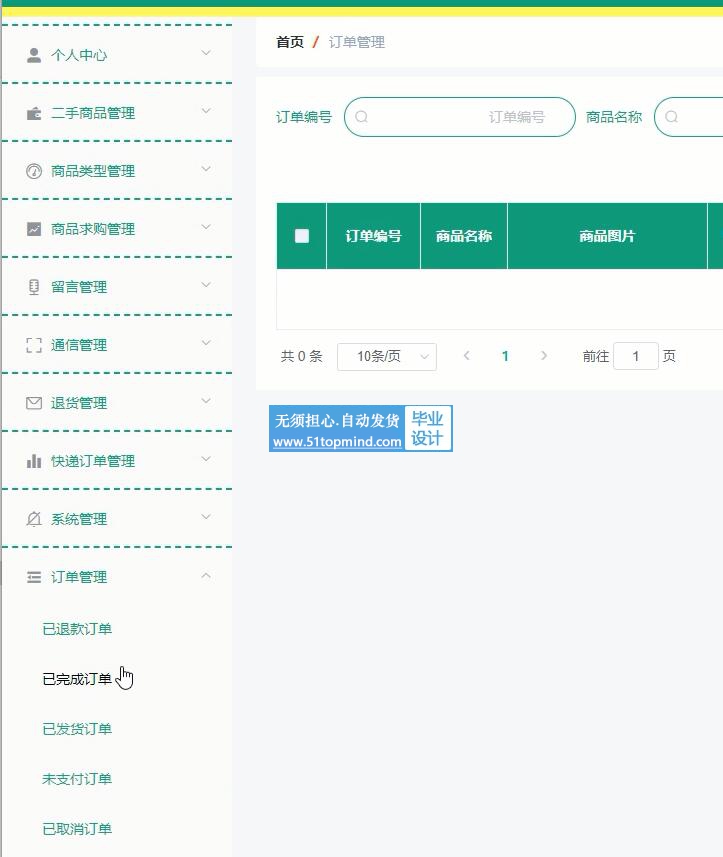Expand the 留言管理 chevron
Image resolution: width=723 pixels, height=857 pixels.
(206, 285)
